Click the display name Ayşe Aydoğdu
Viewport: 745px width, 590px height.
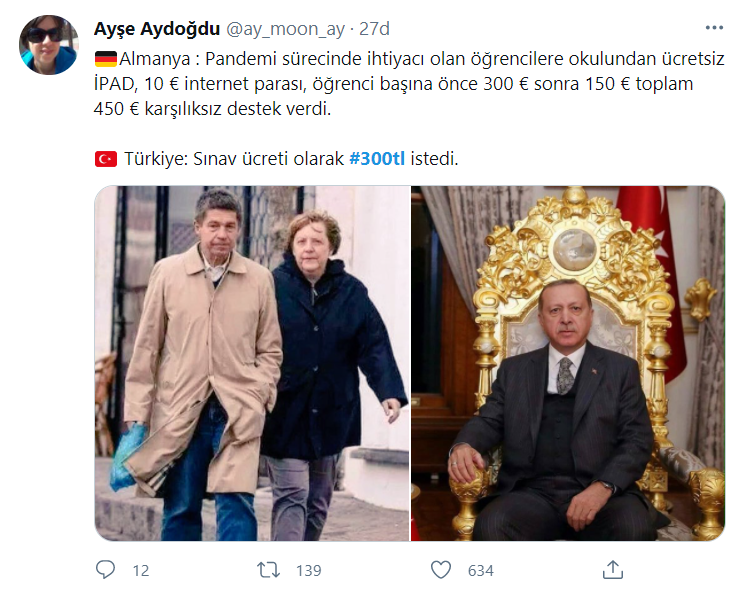[157, 29]
